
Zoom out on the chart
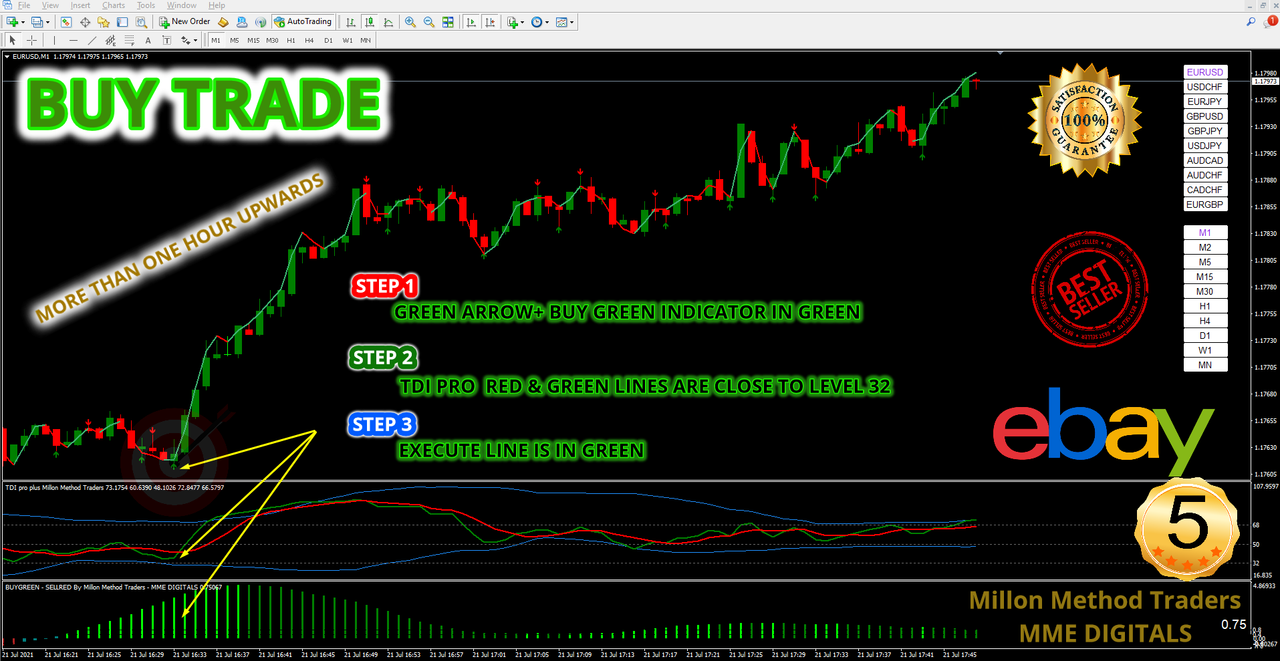(x=429, y=22)
